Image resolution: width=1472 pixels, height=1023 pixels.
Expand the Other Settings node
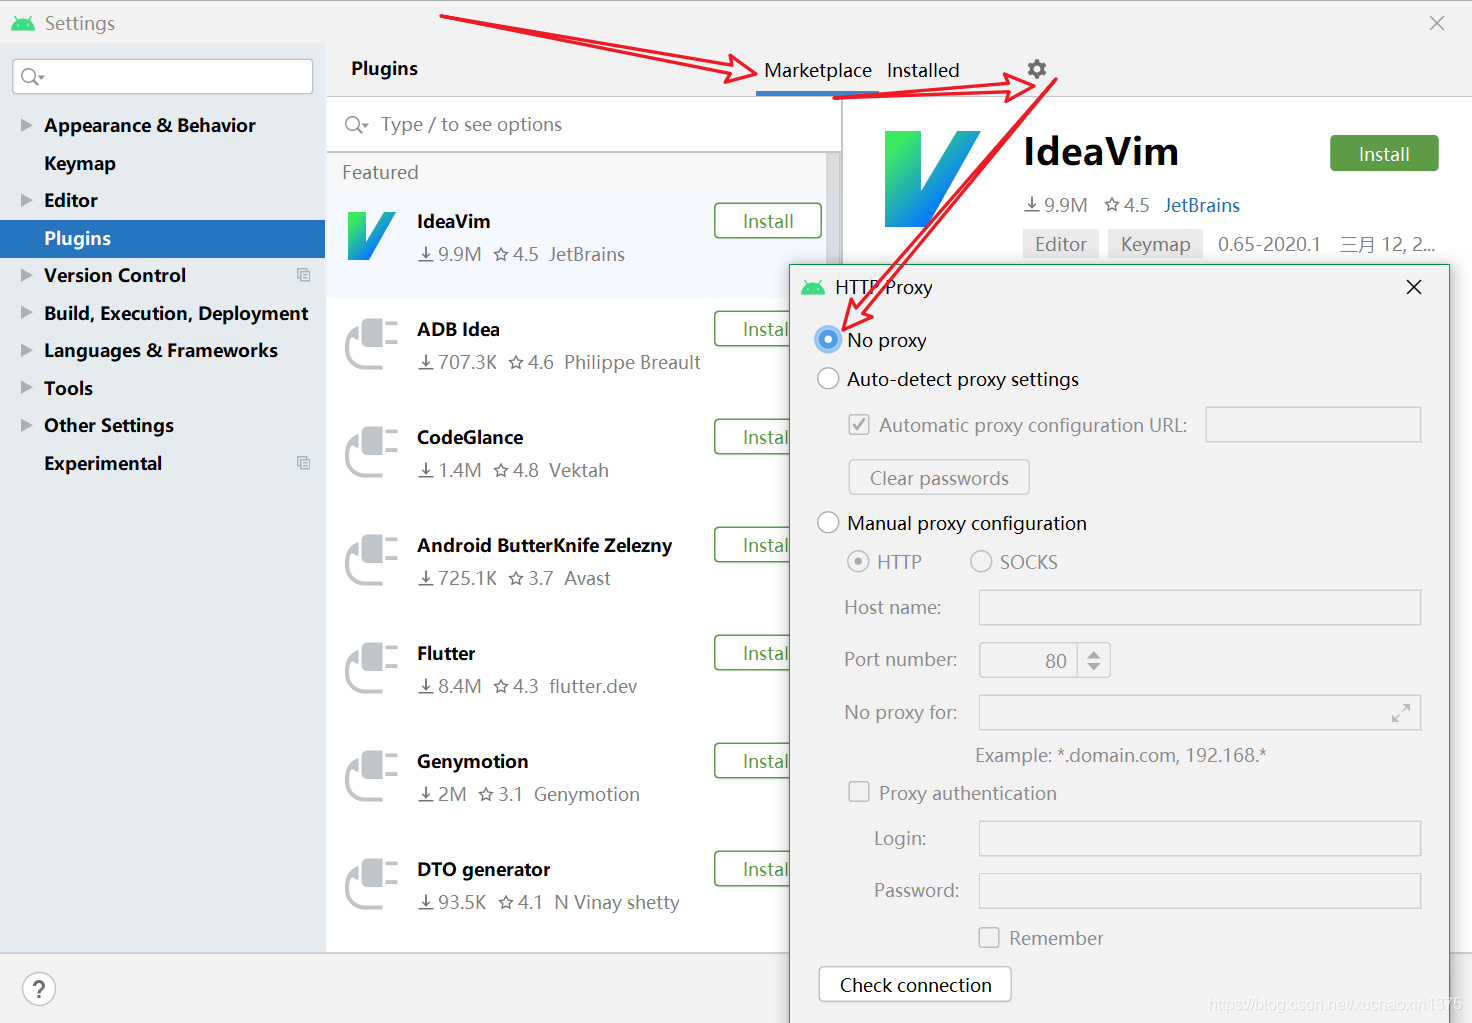(27, 425)
